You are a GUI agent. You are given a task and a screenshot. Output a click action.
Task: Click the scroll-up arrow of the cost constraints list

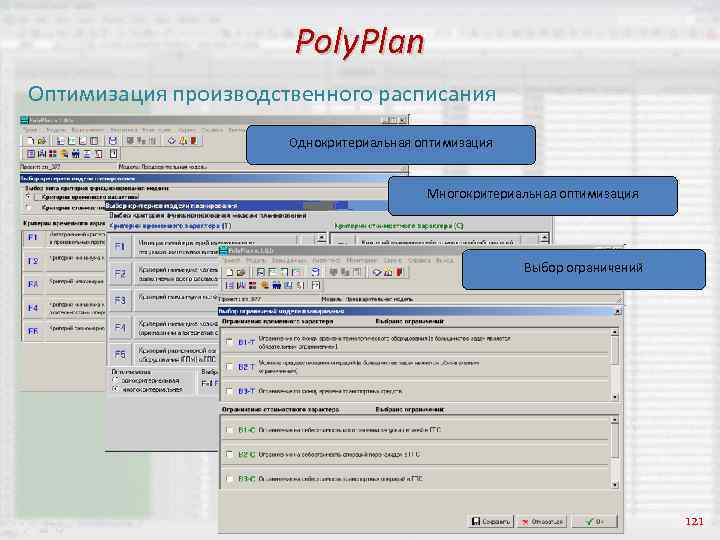[615, 420]
